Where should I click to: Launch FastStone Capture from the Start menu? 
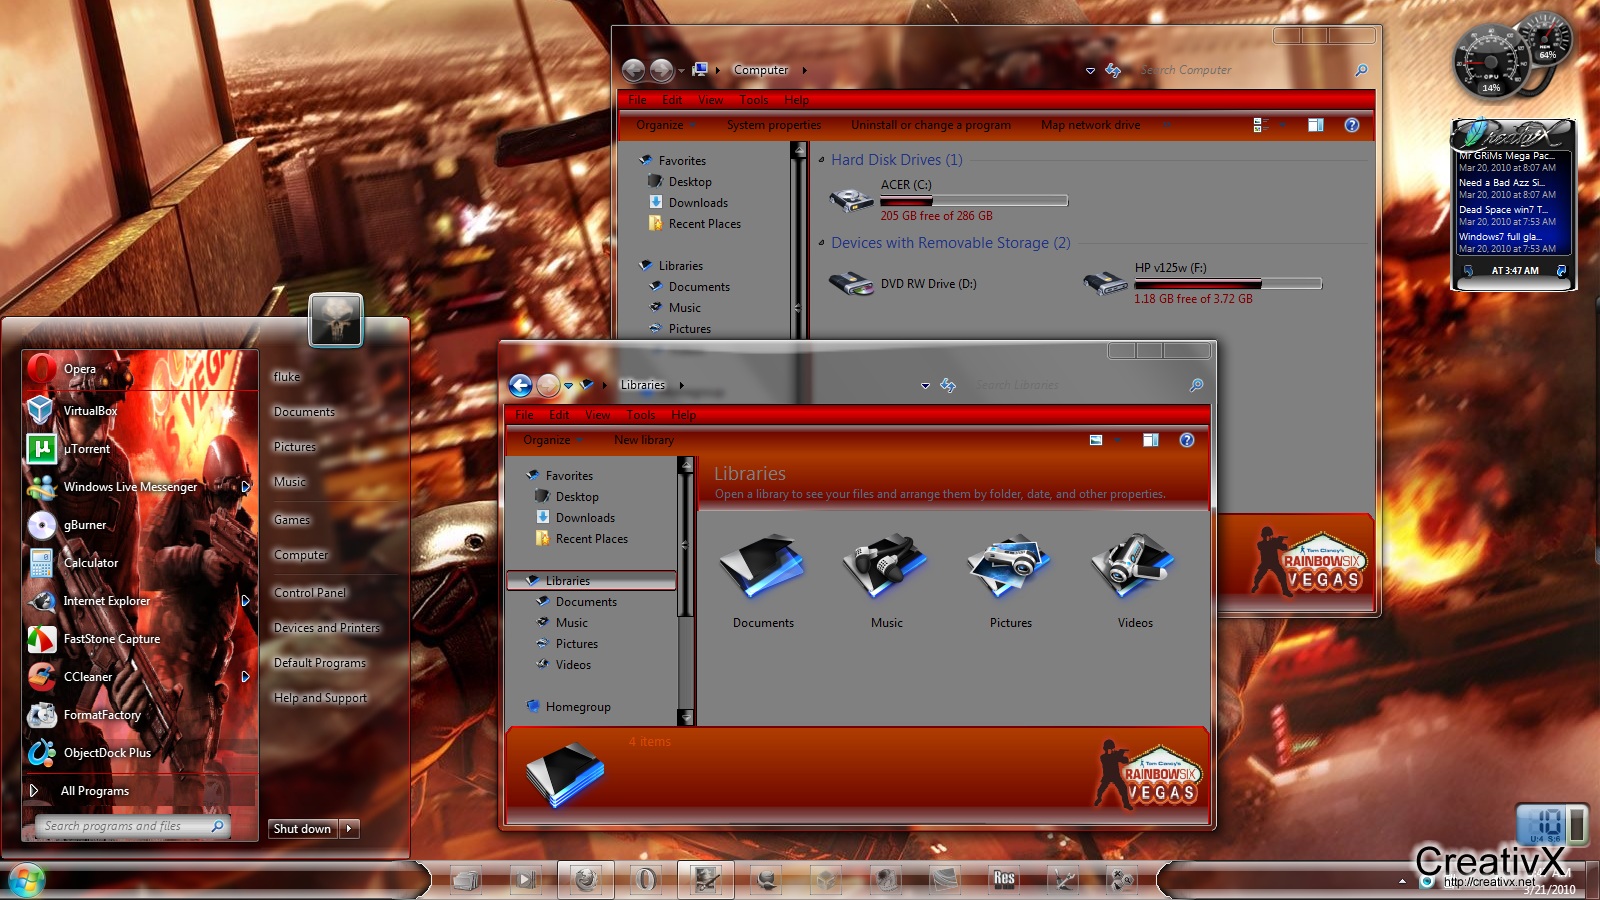click(110, 639)
